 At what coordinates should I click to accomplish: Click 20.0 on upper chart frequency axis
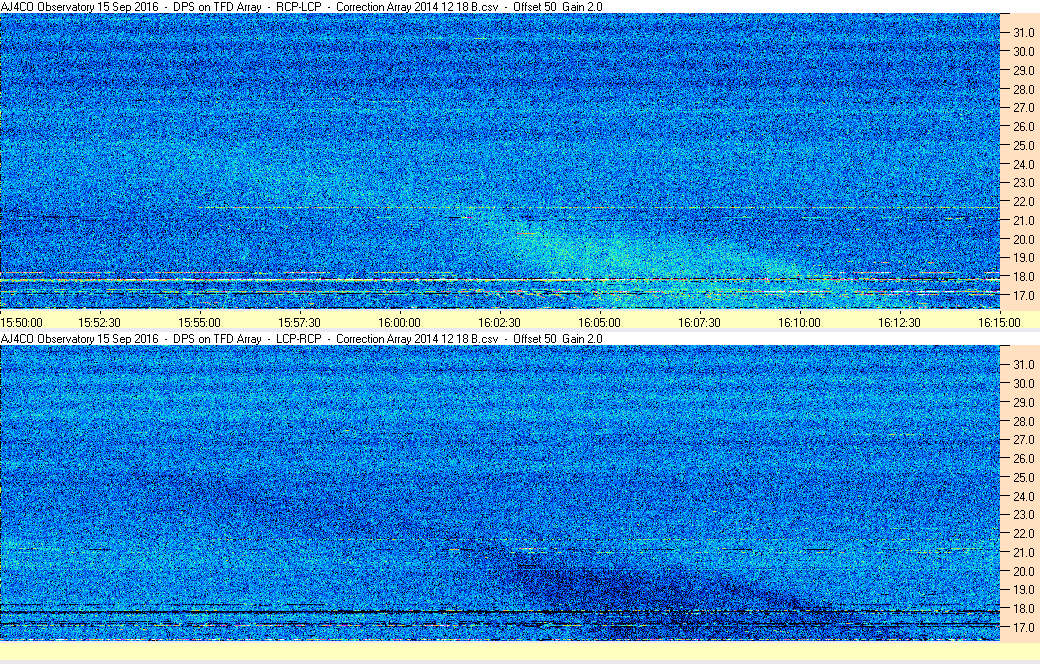coord(1023,239)
